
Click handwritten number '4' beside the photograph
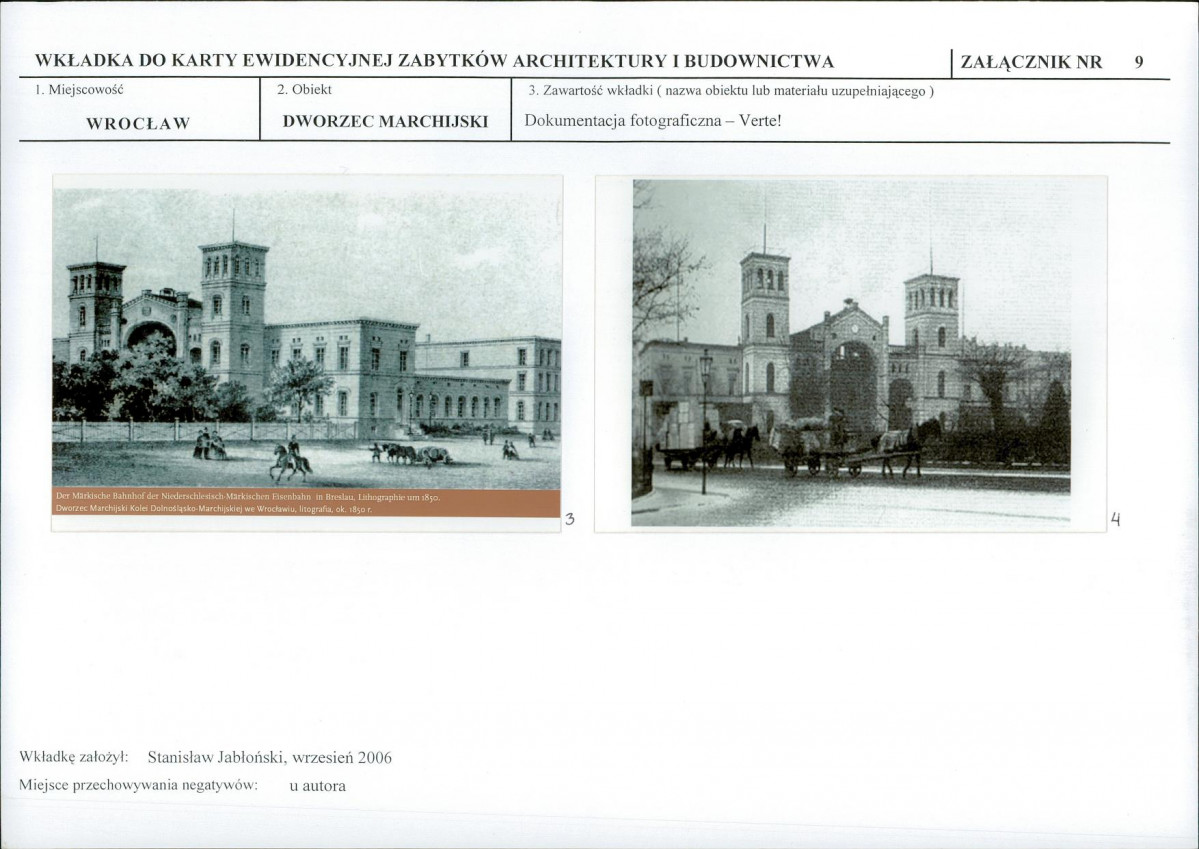coord(1116,520)
